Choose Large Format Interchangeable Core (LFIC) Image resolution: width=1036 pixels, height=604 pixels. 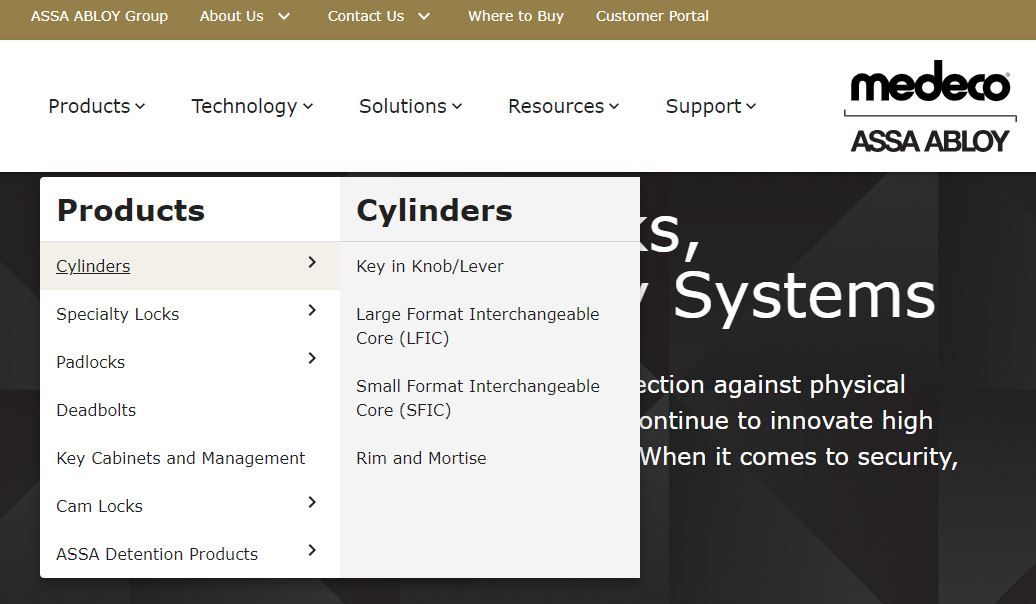coord(477,326)
